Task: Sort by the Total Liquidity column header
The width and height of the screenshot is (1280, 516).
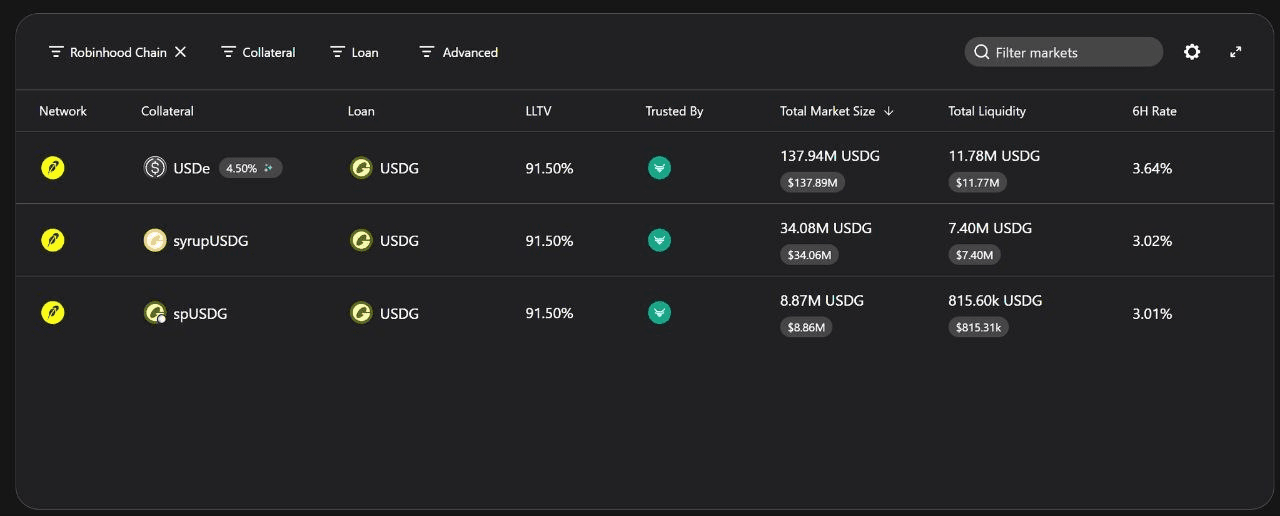Action: coord(987,111)
